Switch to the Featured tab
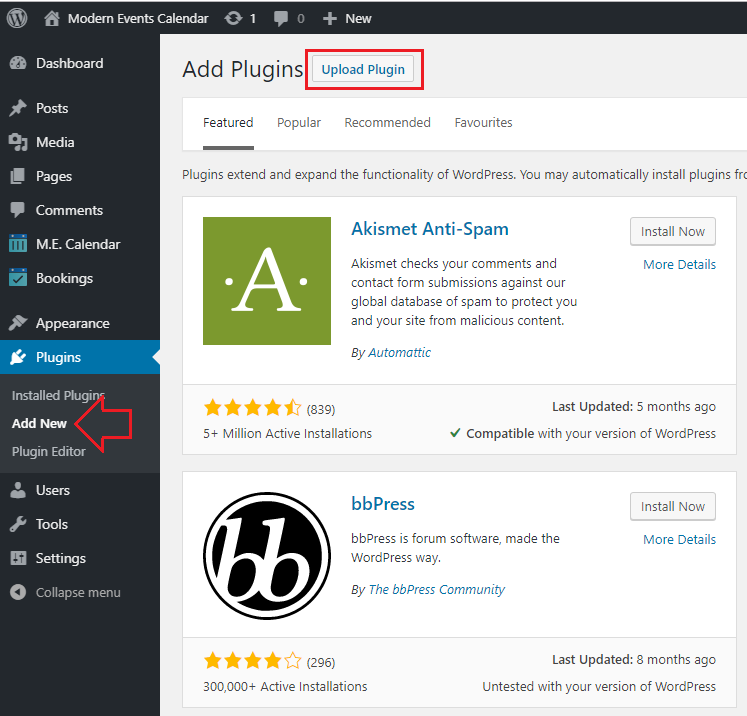Screen dimensions: 747x716 point(228,122)
